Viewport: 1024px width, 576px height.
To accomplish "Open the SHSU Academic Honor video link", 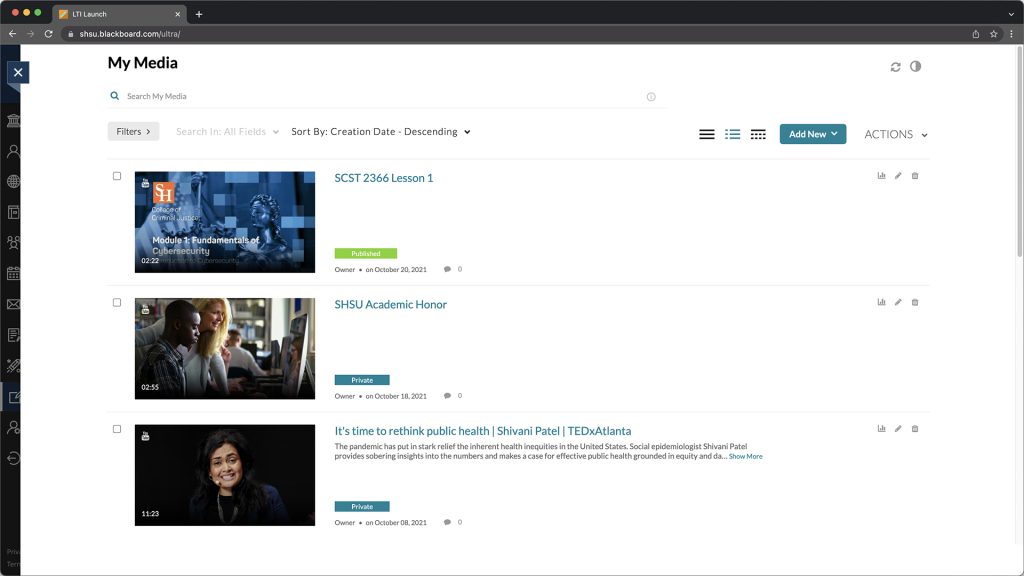I will point(390,305).
